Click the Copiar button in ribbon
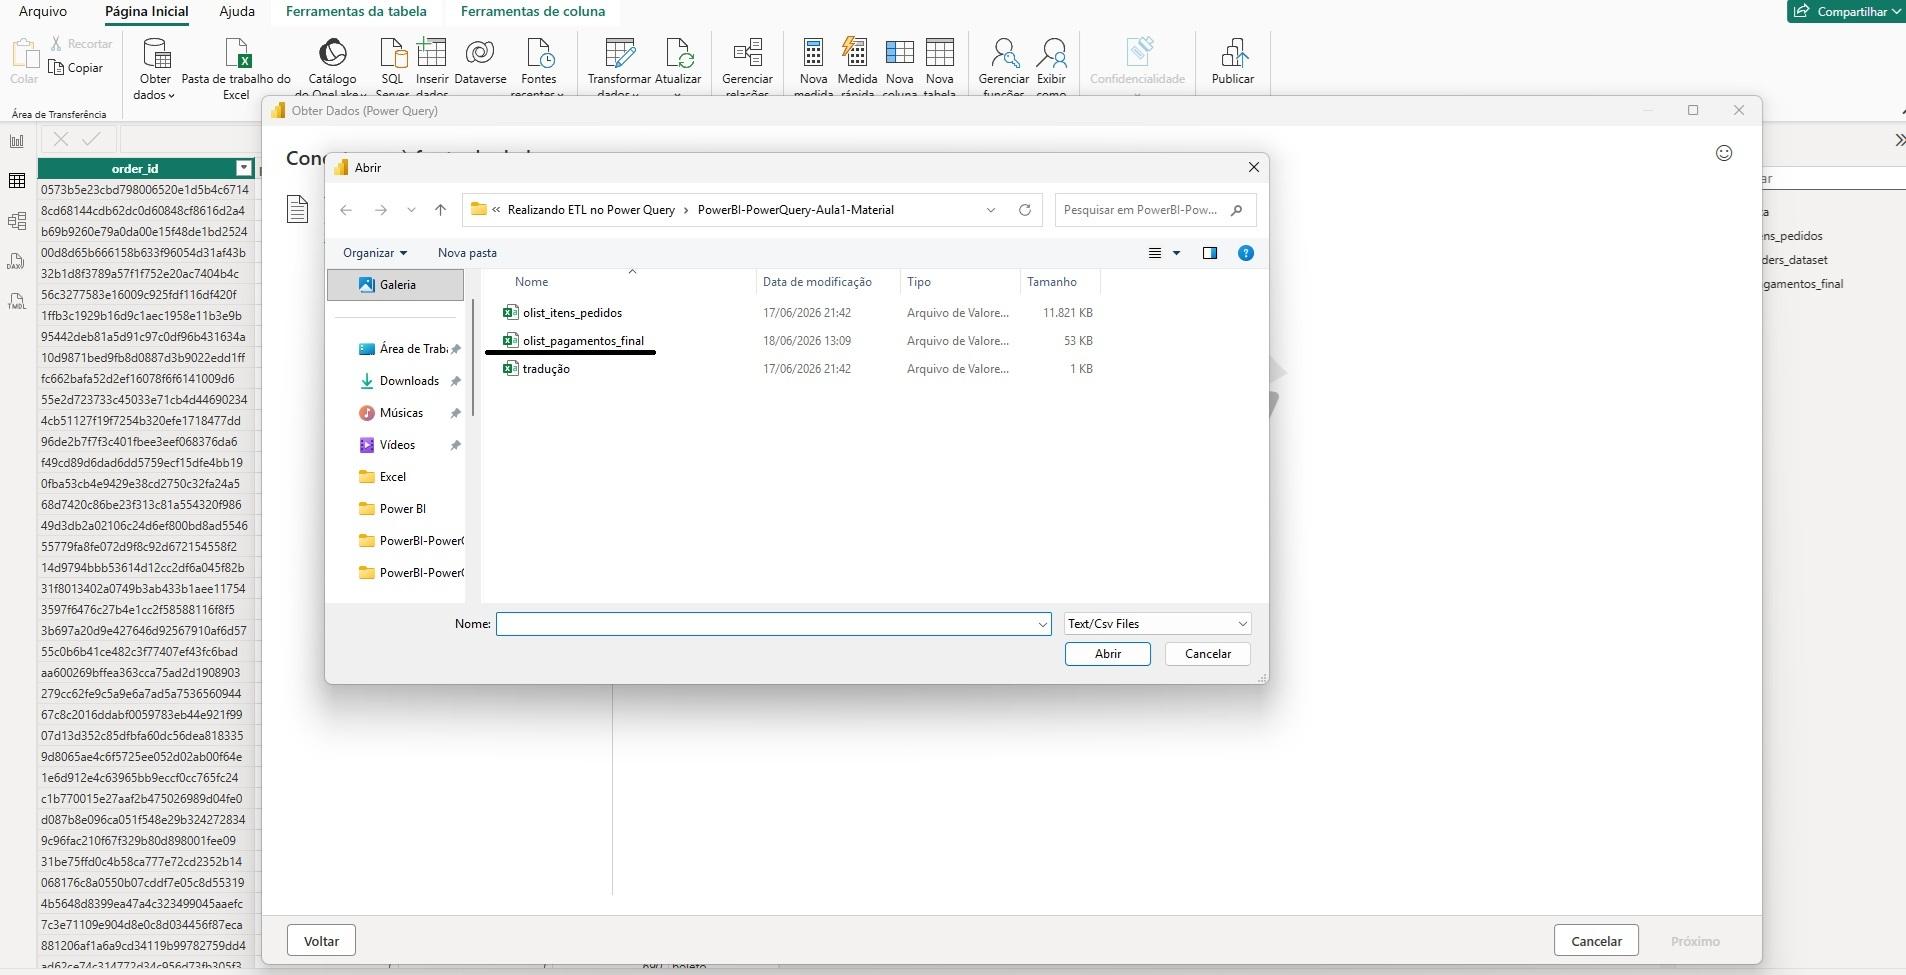1906x975 pixels. pos(76,68)
